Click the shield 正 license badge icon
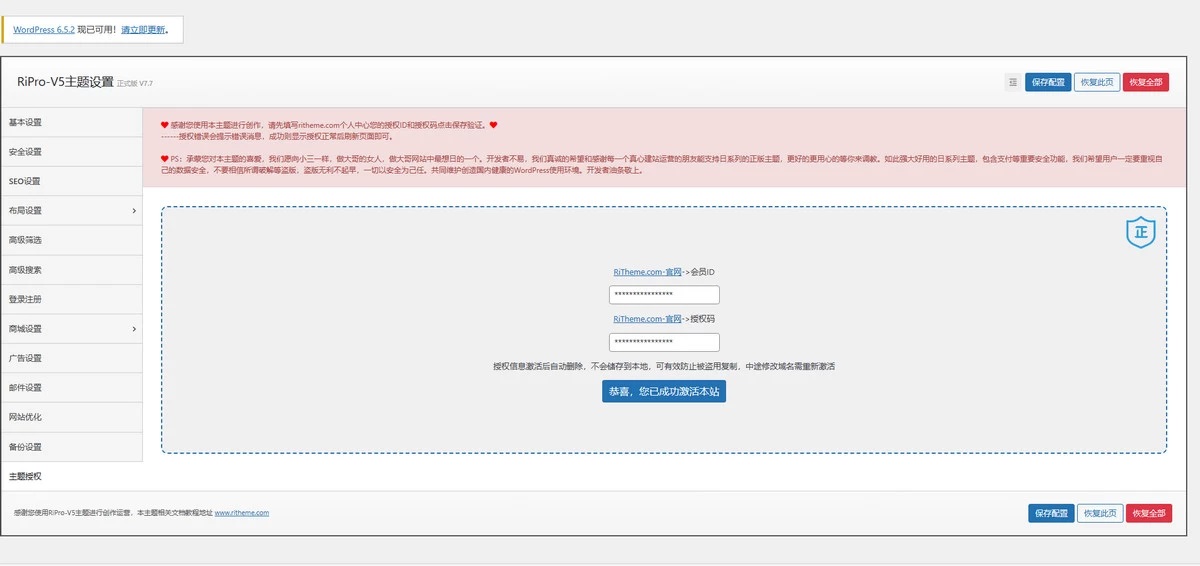 coord(1141,232)
